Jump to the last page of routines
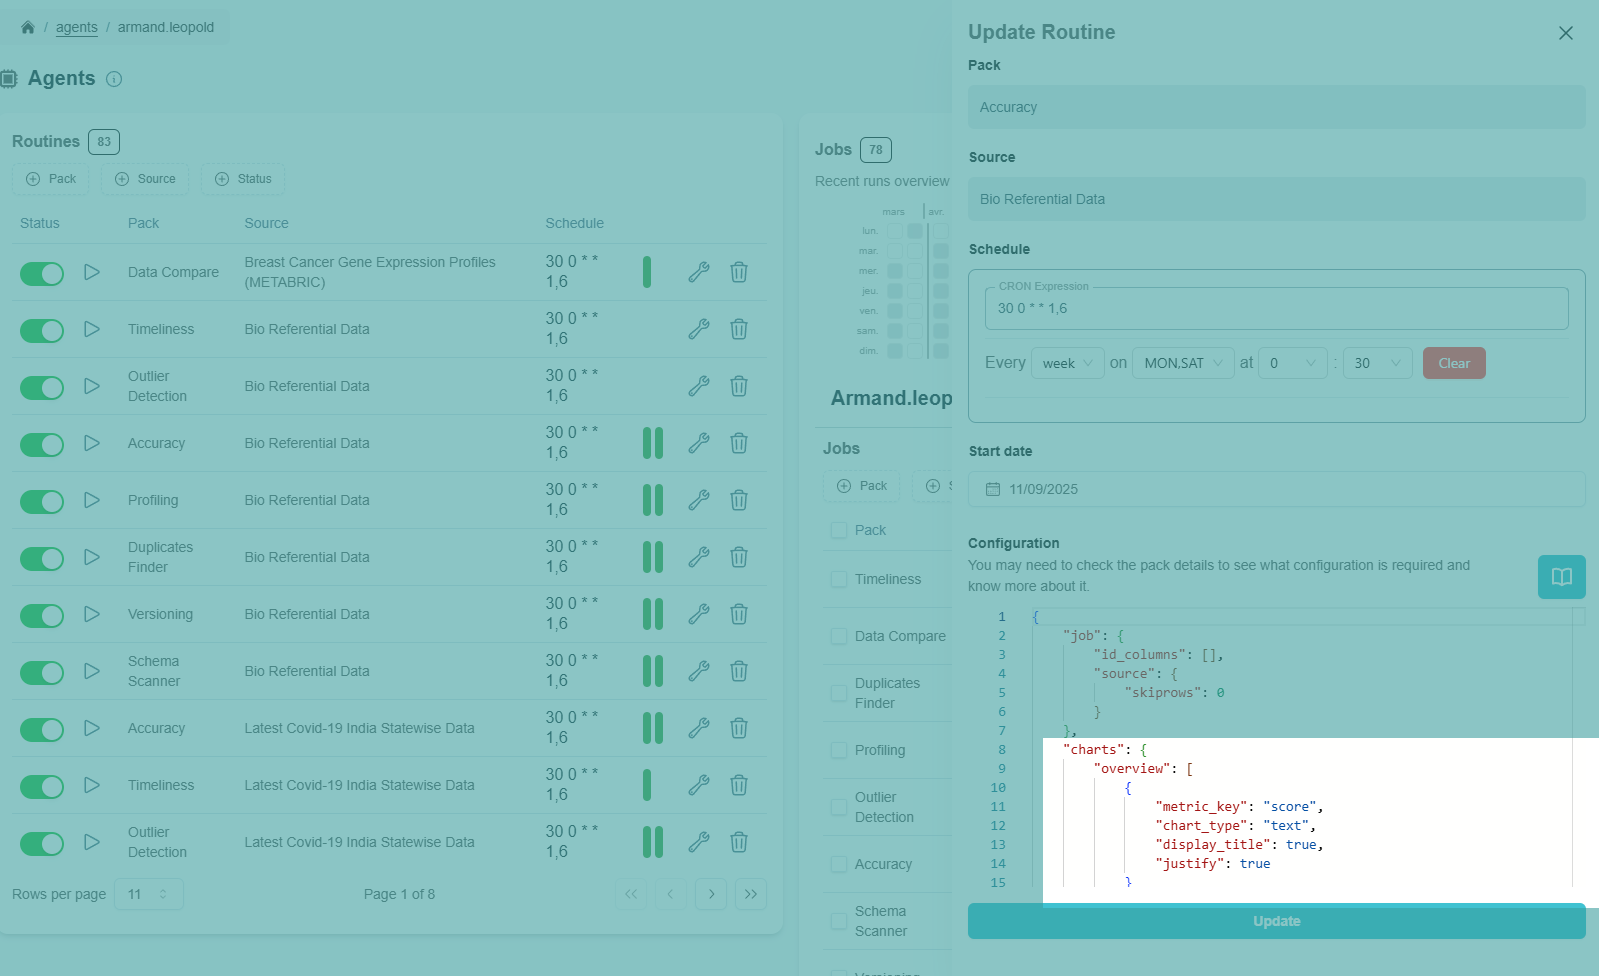 [x=751, y=894]
